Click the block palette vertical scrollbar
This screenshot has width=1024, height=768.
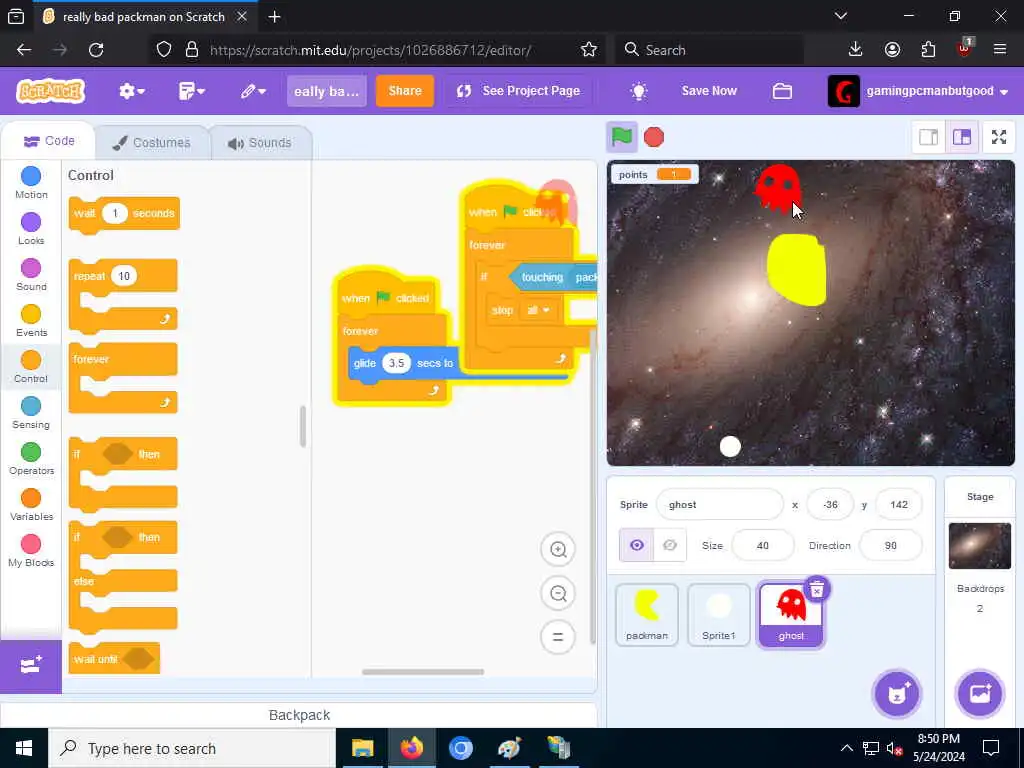(303, 426)
